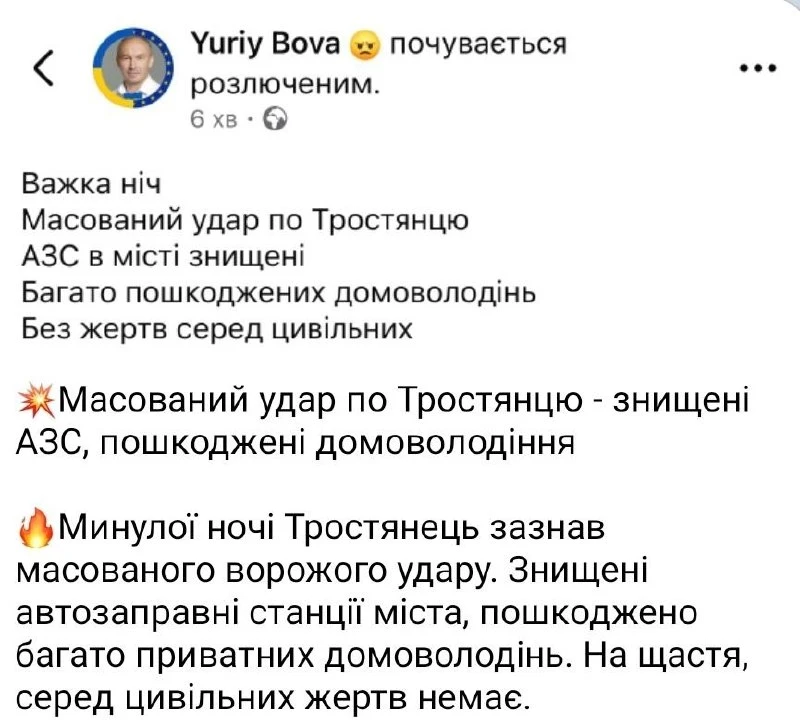Go back using the left chevron arrow
Image resolution: width=800 pixels, height=725 pixels.
(44, 67)
